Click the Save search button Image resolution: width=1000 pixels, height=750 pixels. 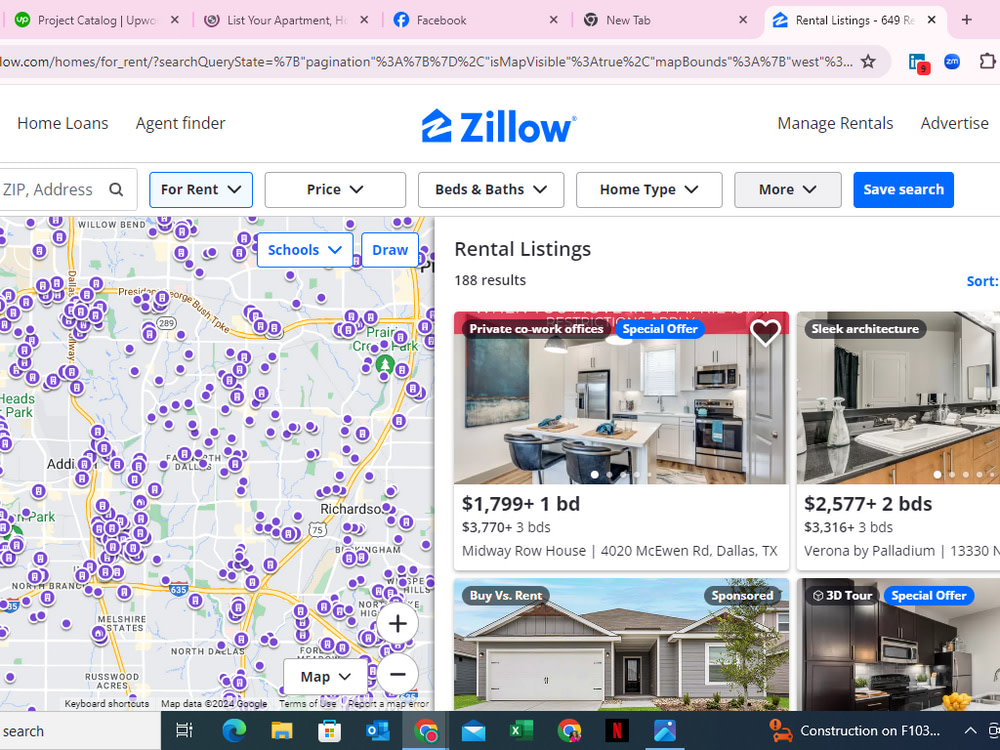[903, 189]
